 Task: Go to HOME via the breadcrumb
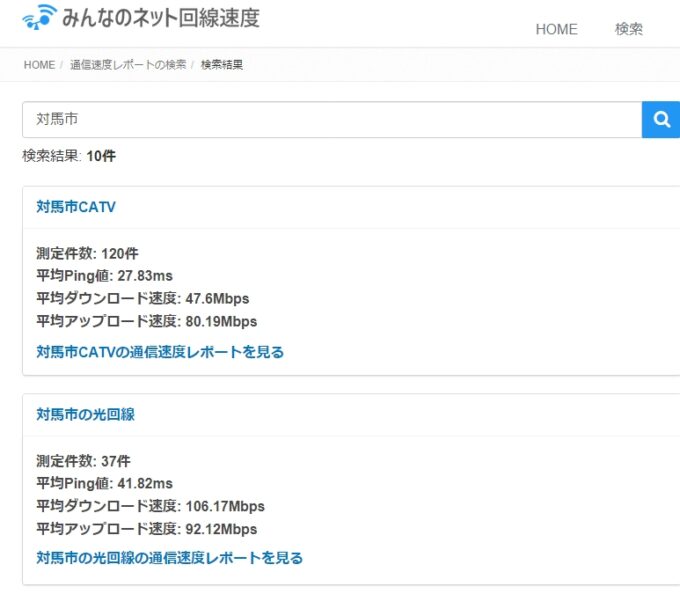click(39, 65)
